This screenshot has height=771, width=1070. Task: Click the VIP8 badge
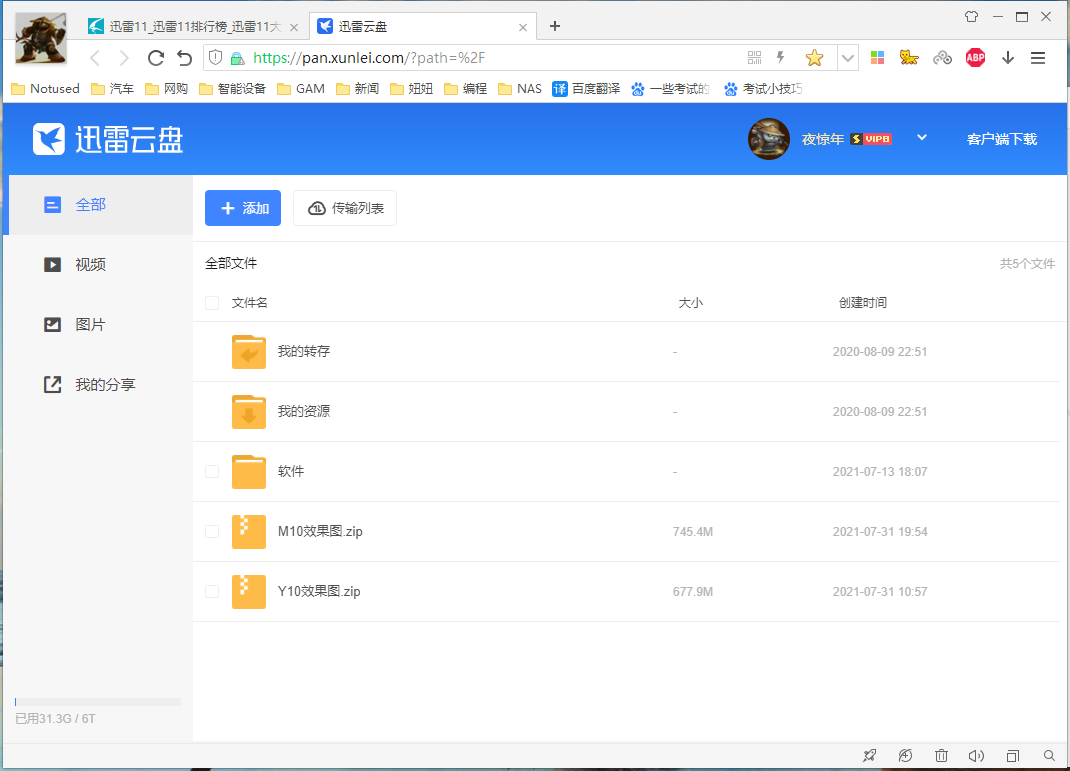coord(871,139)
